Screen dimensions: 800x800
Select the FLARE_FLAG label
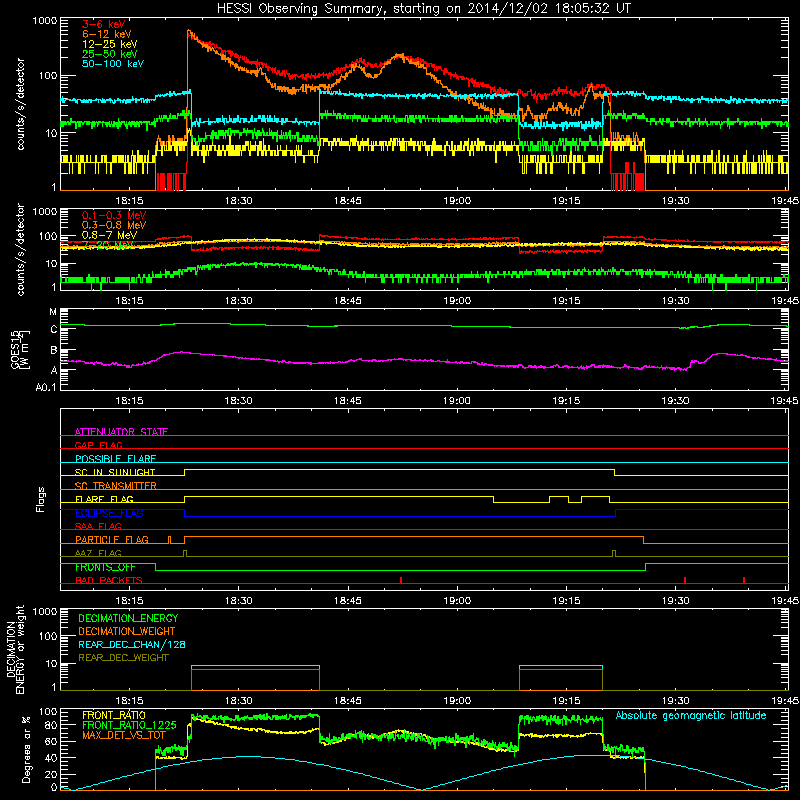point(104,499)
